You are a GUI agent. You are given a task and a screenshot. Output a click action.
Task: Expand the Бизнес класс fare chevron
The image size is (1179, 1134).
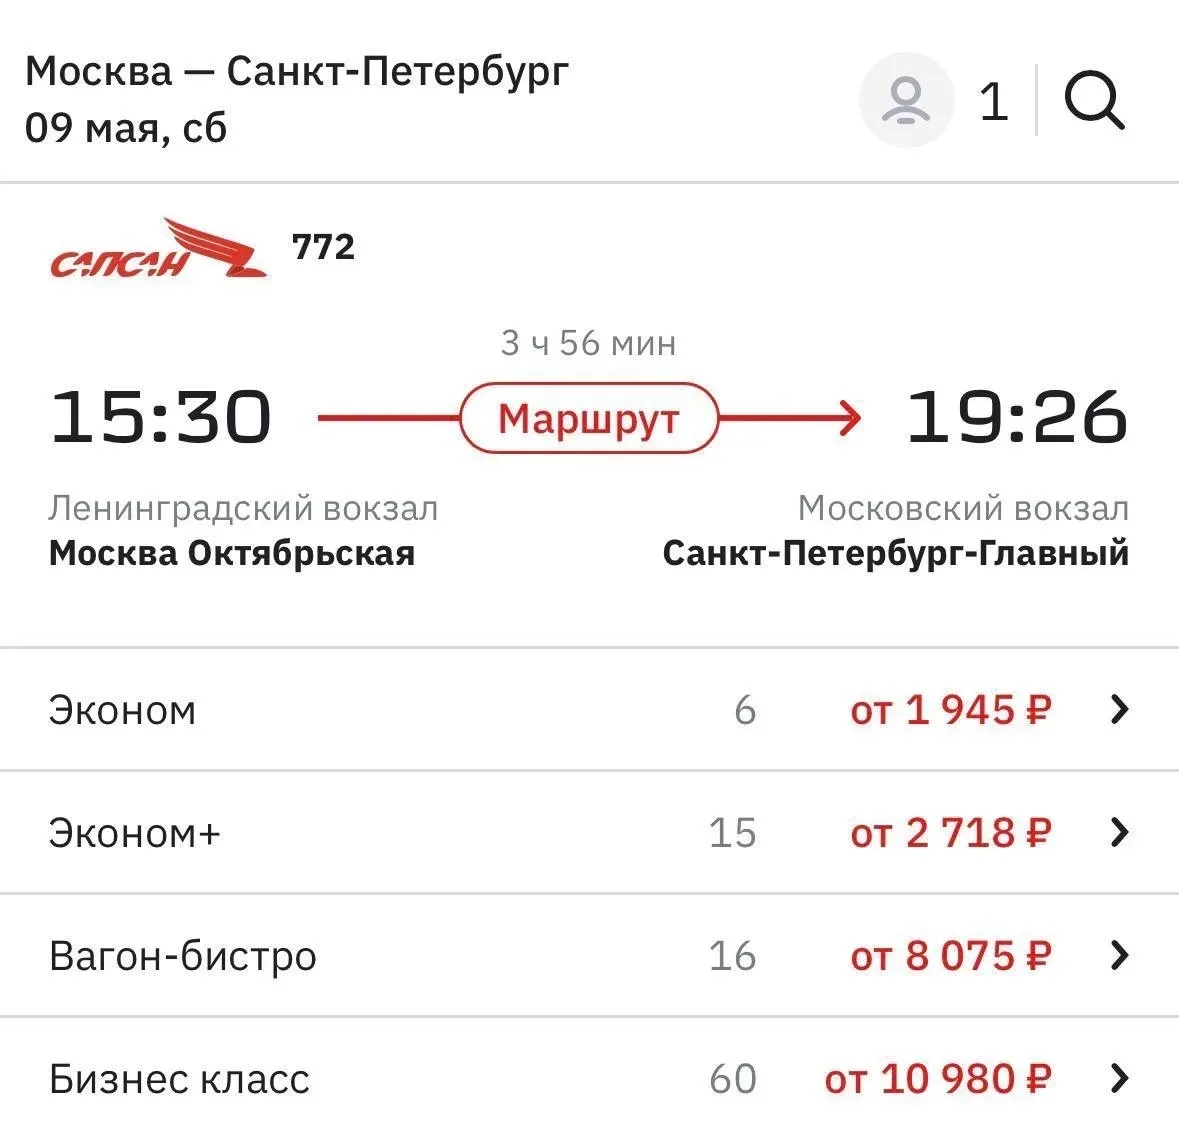1120,1078
